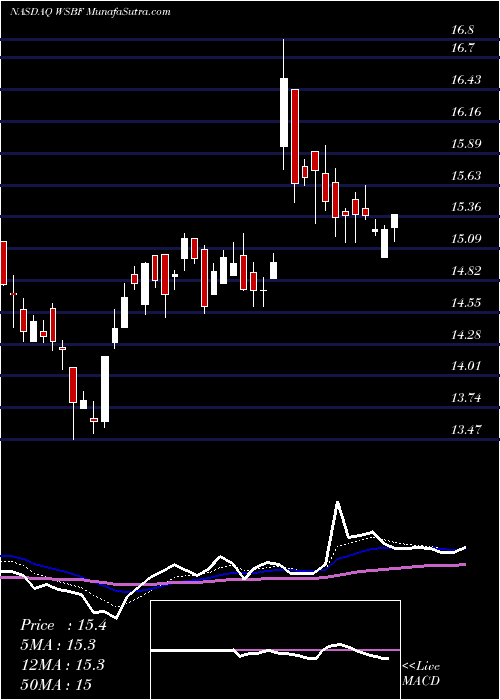Click the 14.28 price axis label
This screenshot has height=700, width=500.
coord(466,334)
